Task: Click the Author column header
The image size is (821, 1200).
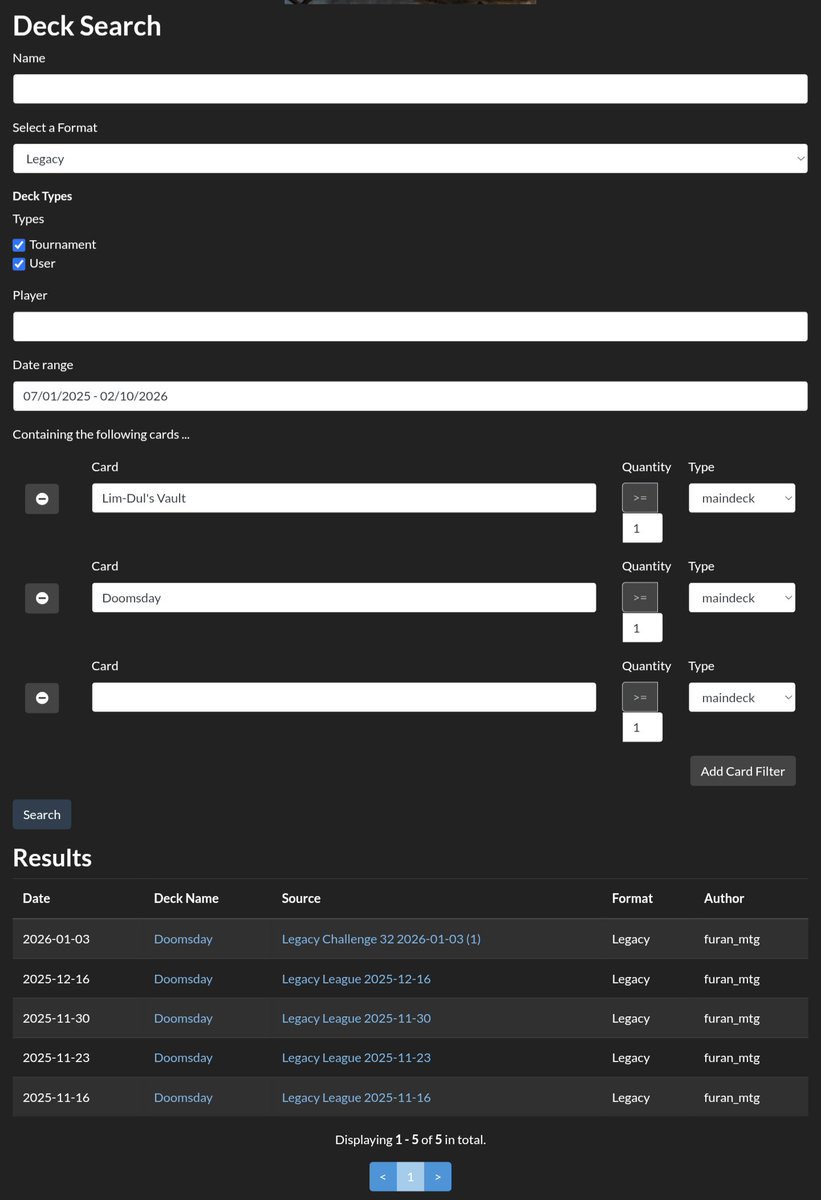Action: (x=724, y=898)
